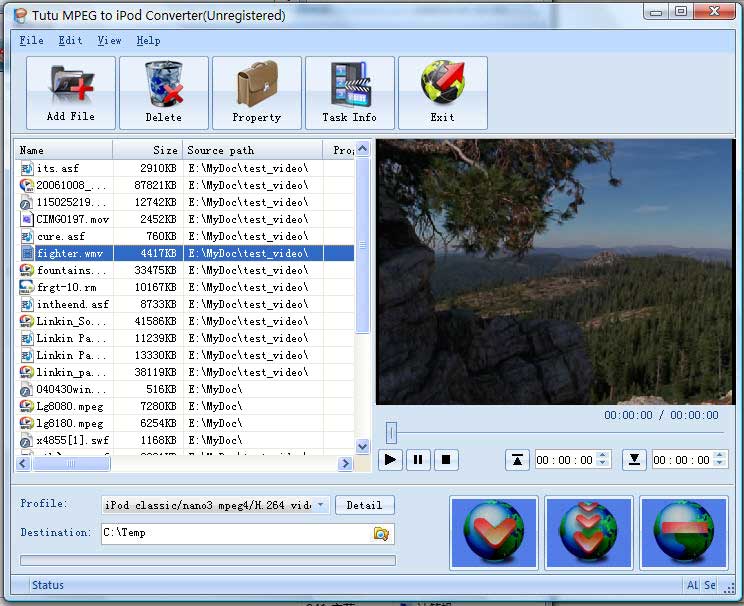Sort by the Size column header

(148, 150)
